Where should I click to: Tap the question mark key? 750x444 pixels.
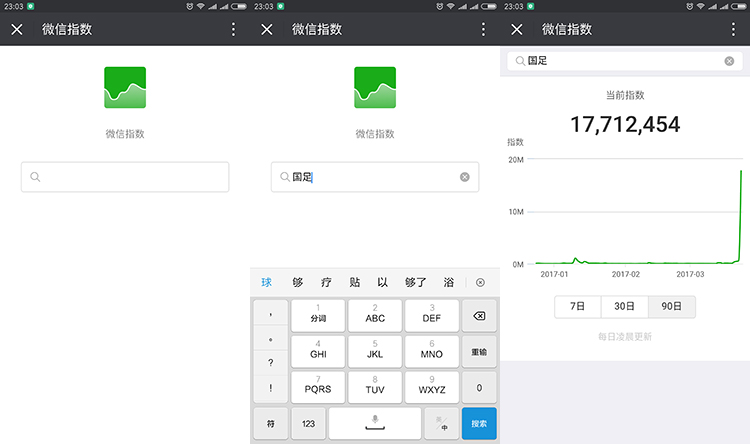(x=271, y=363)
